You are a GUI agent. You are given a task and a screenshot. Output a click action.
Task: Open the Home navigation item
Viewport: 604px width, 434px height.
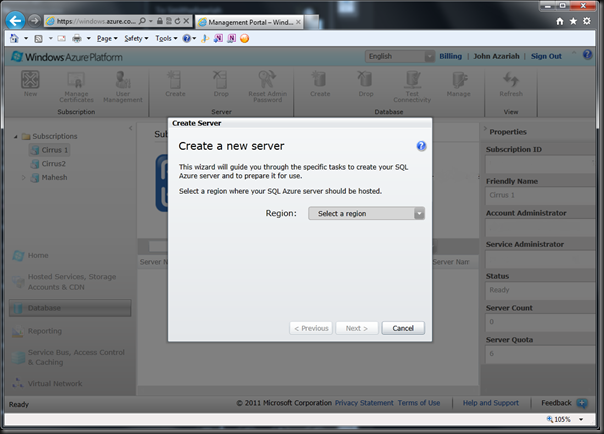click(x=30, y=255)
